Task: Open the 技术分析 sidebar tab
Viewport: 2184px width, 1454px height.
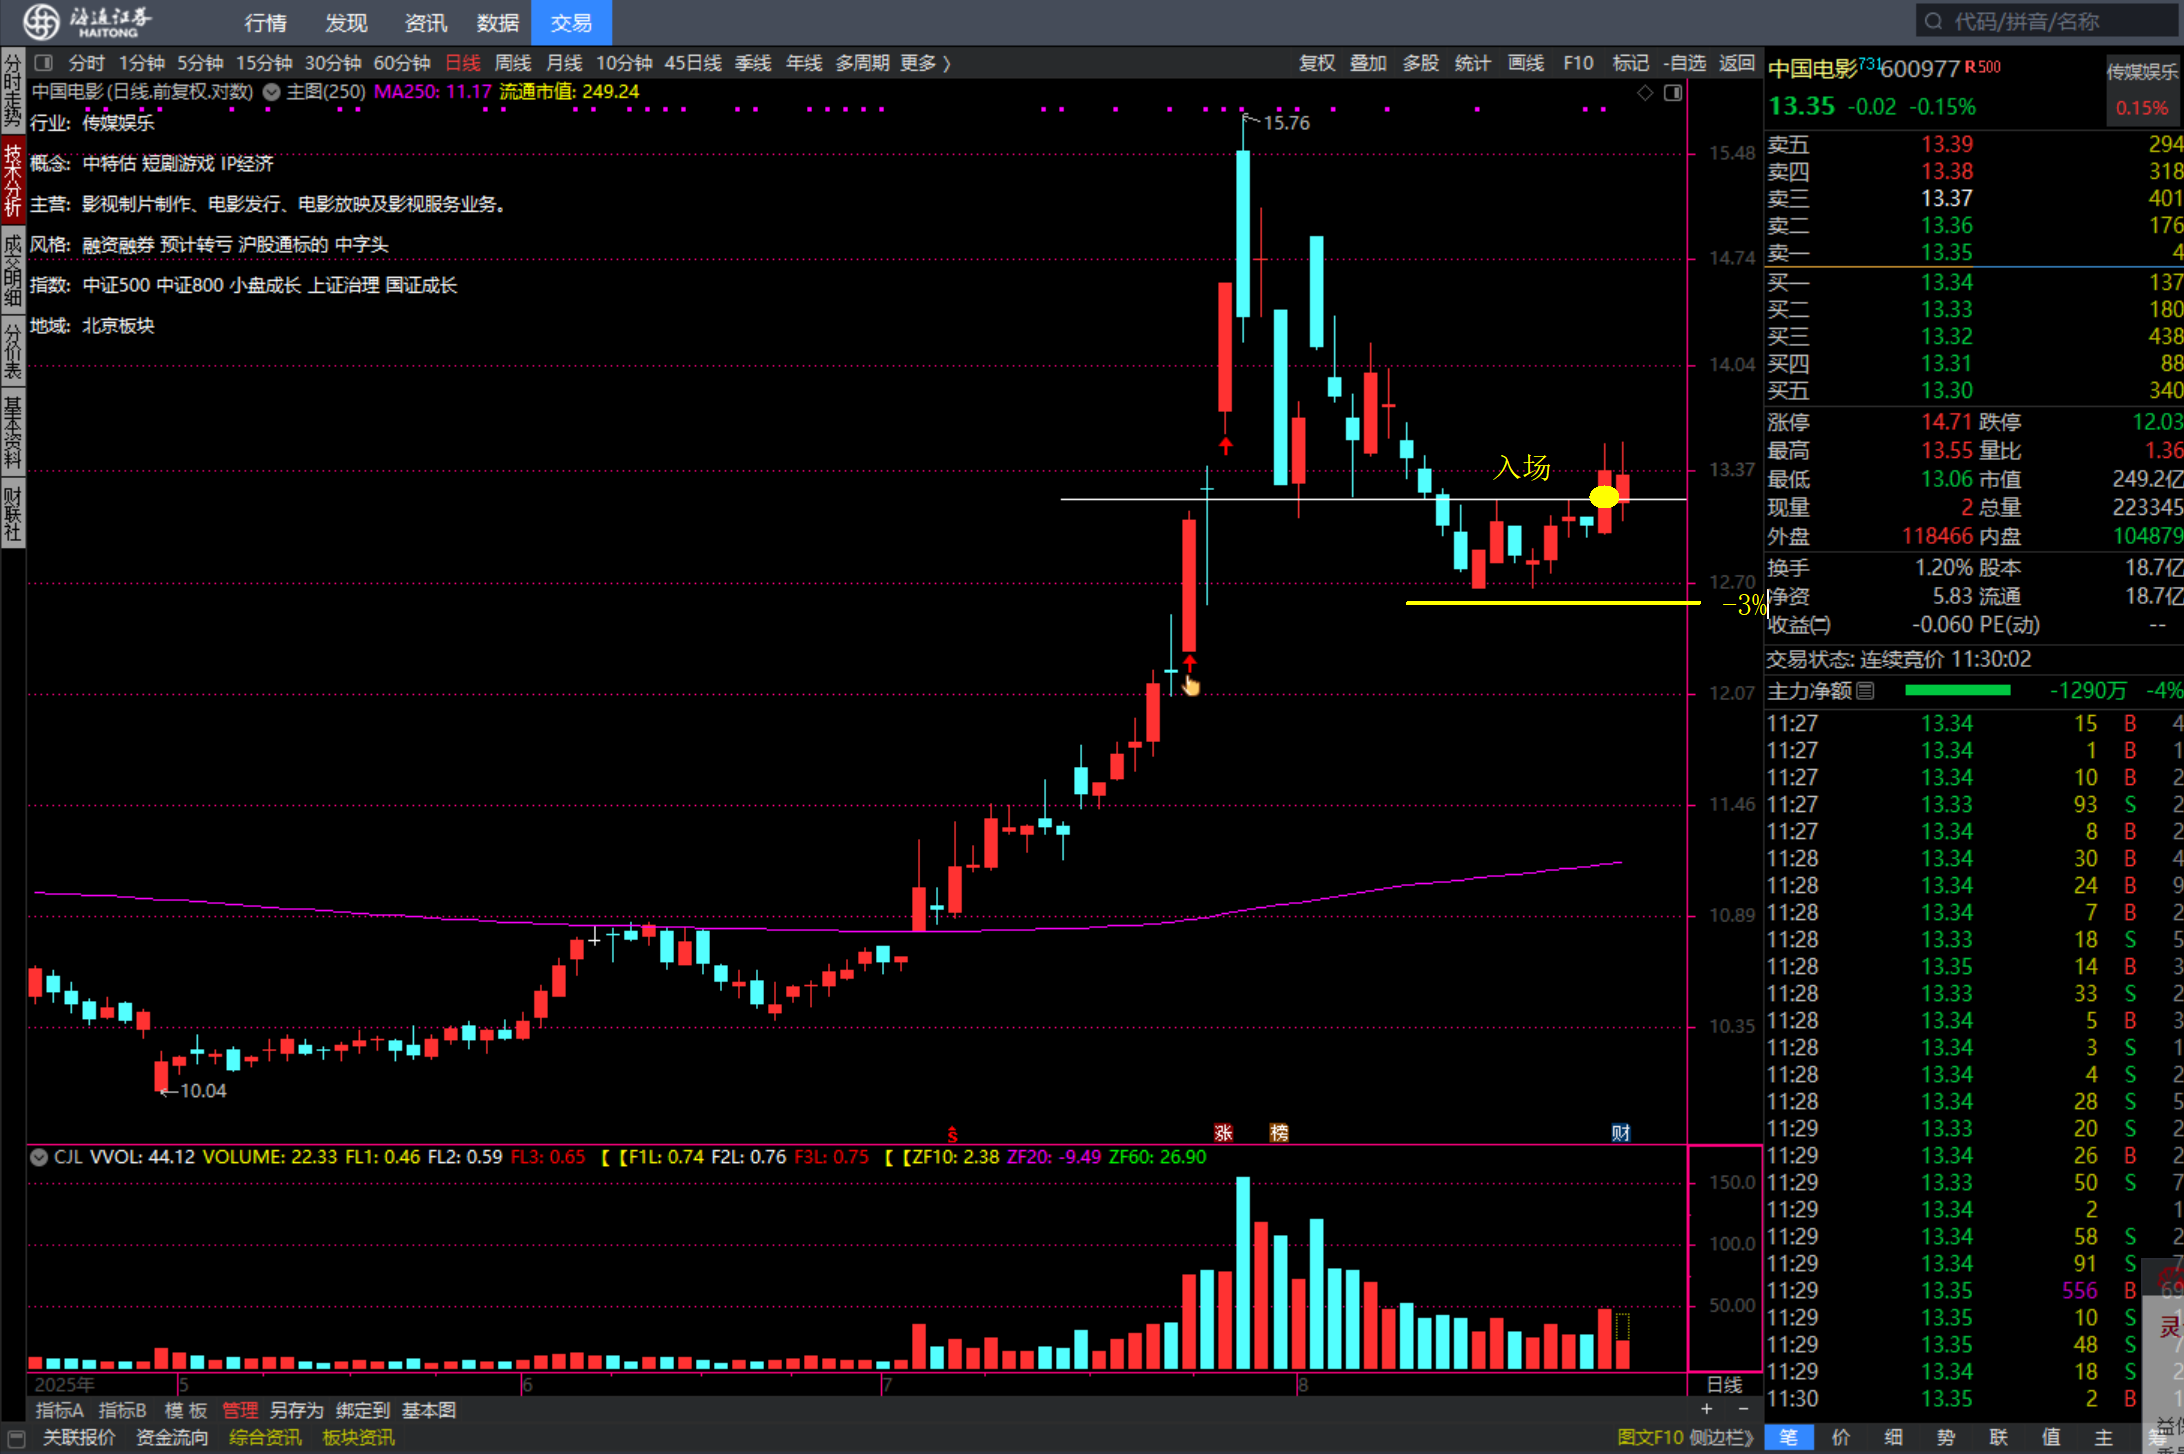Action: 12,180
